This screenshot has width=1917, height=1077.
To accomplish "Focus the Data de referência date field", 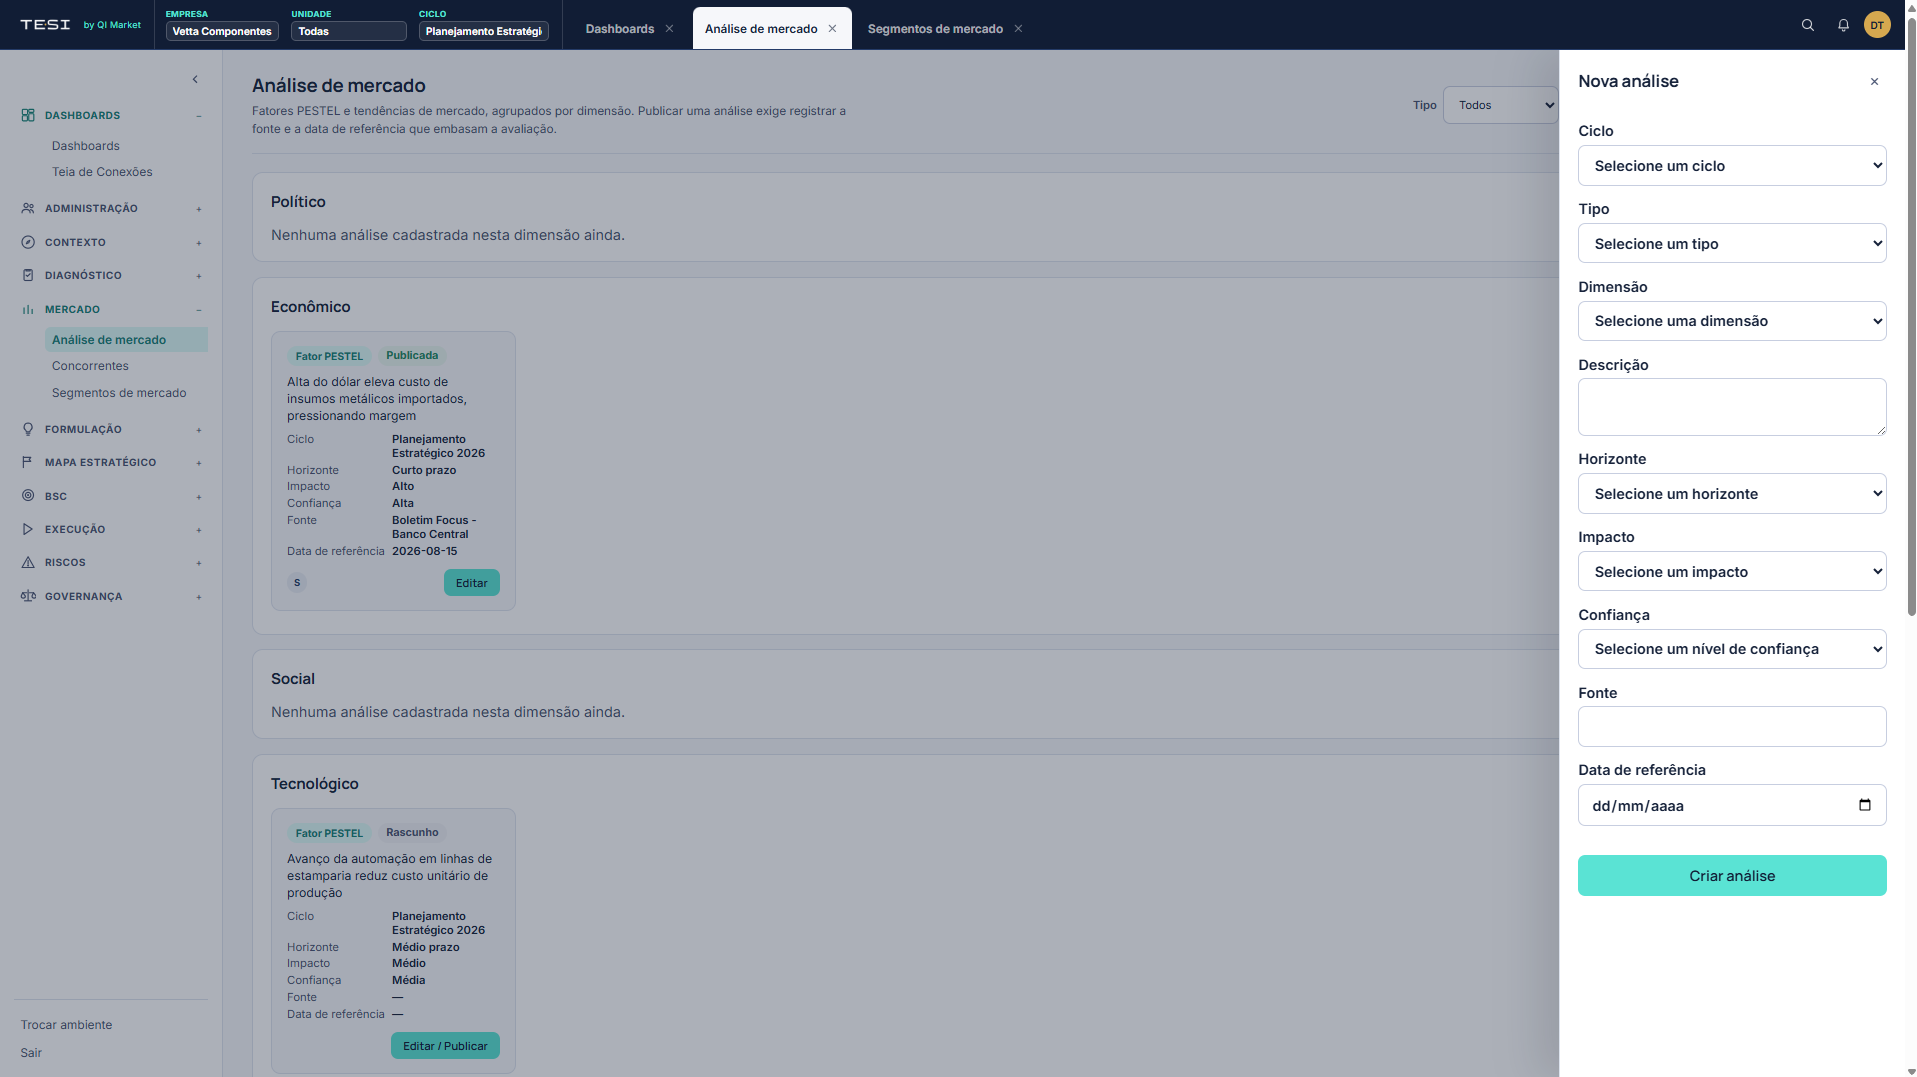I will click(1732, 805).
